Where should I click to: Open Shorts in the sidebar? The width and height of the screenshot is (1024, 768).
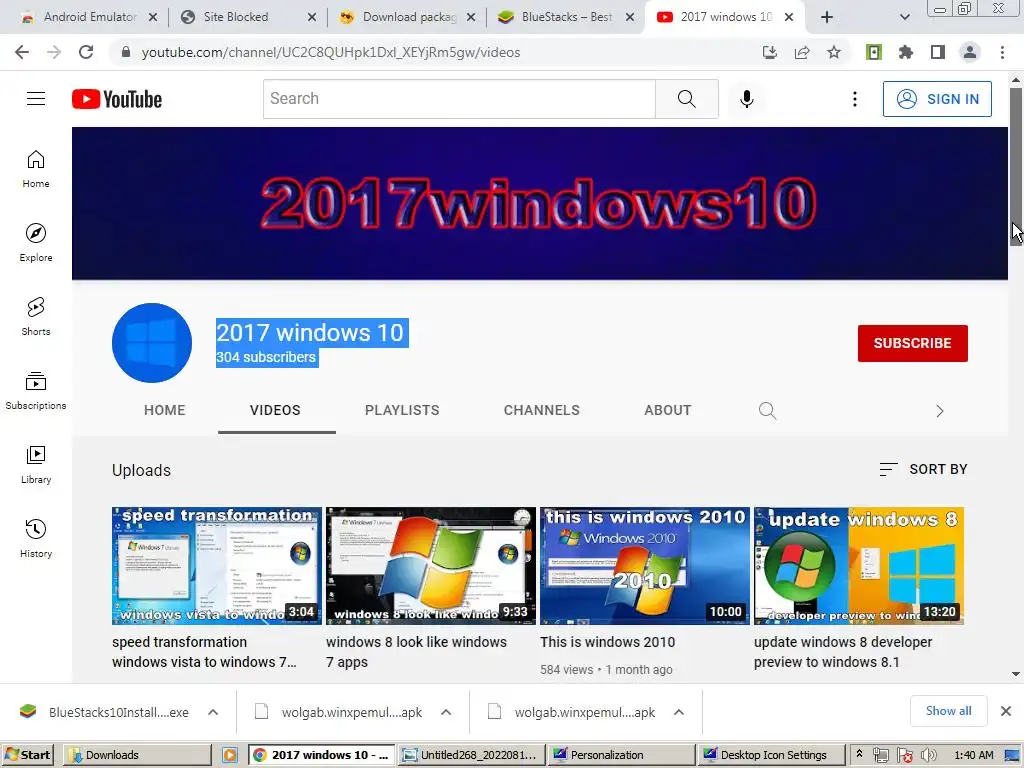tap(36, 317)
